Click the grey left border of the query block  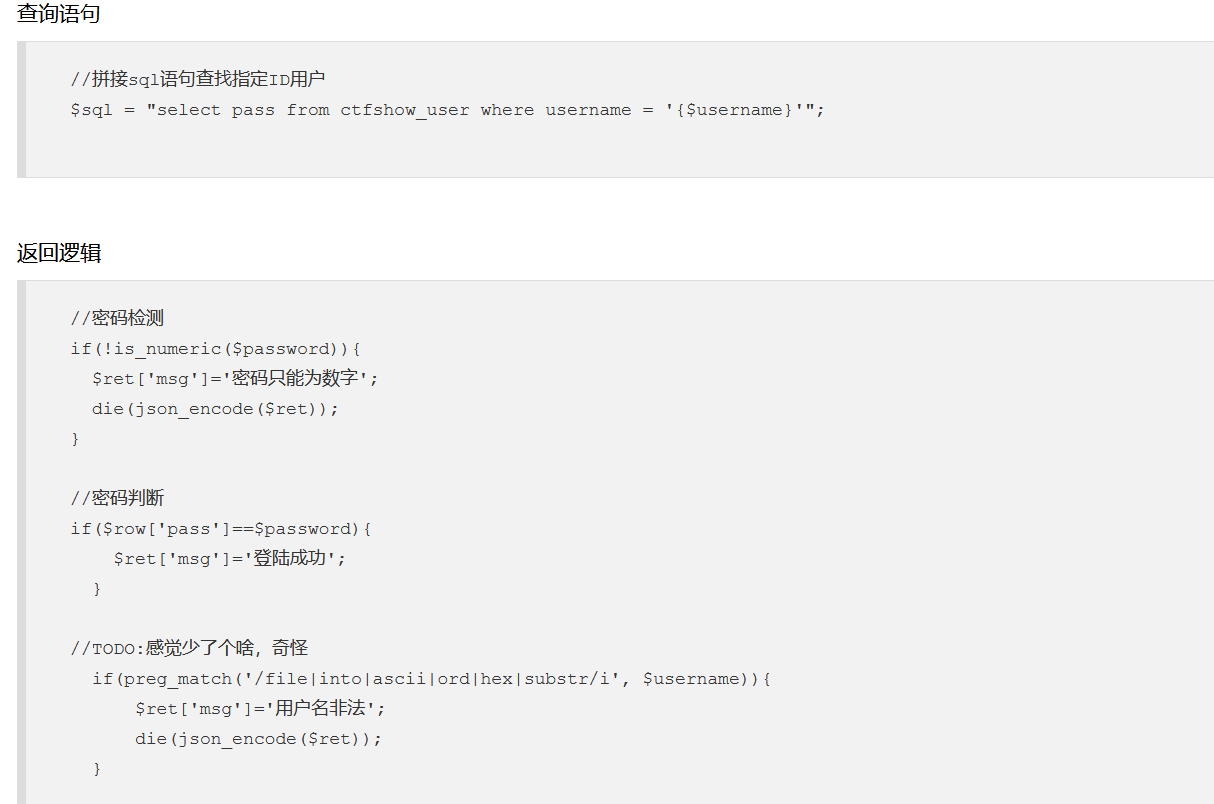click(x=21, y=110)
